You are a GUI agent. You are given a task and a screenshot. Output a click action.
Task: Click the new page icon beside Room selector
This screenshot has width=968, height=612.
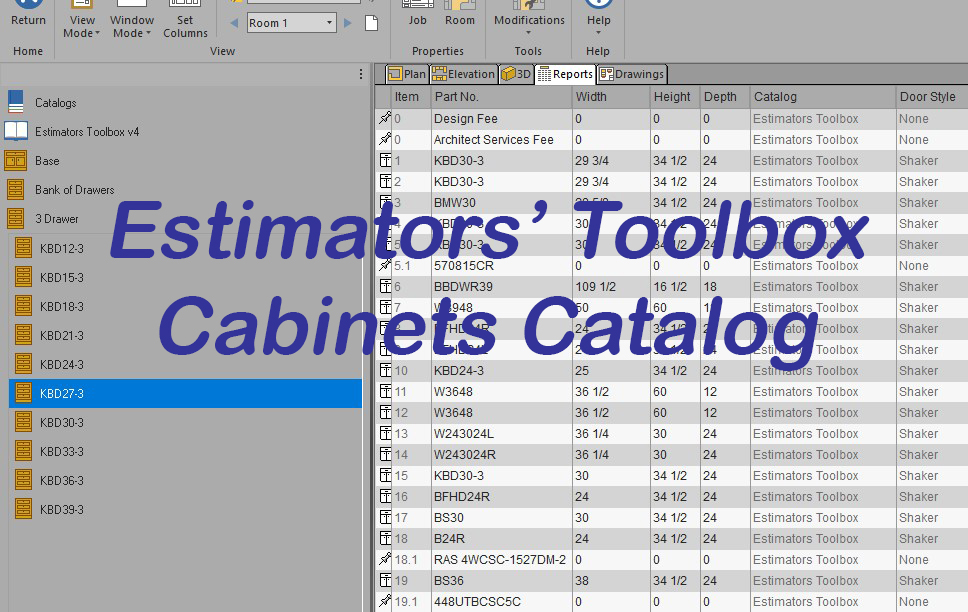pos(371,20)
